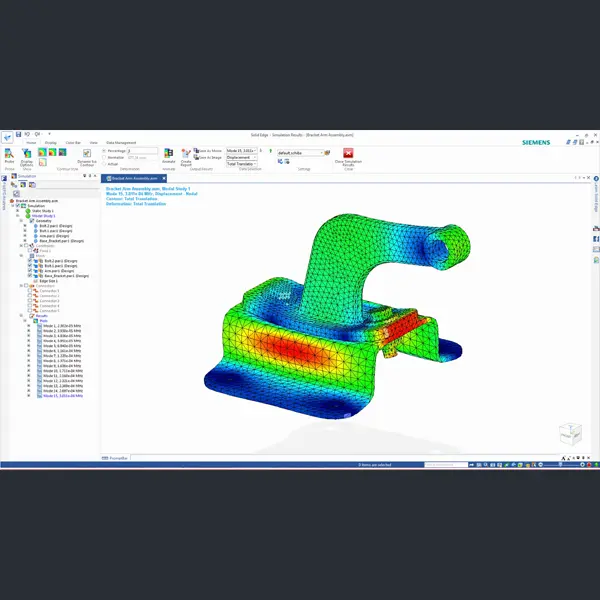The width and height of the screenshot is (600, 600).
Task: Click the Facebook icon in right sidebar
Action: coord(596,239)
